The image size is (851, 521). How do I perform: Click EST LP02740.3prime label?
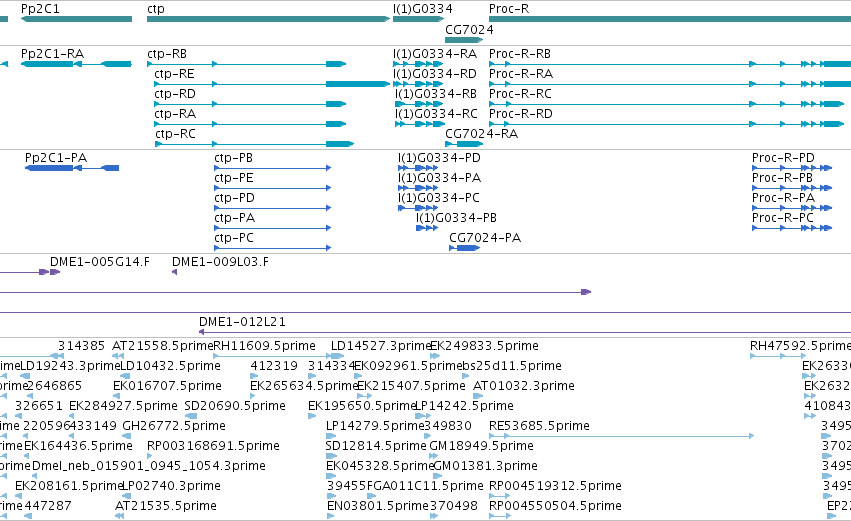(170, 487)
